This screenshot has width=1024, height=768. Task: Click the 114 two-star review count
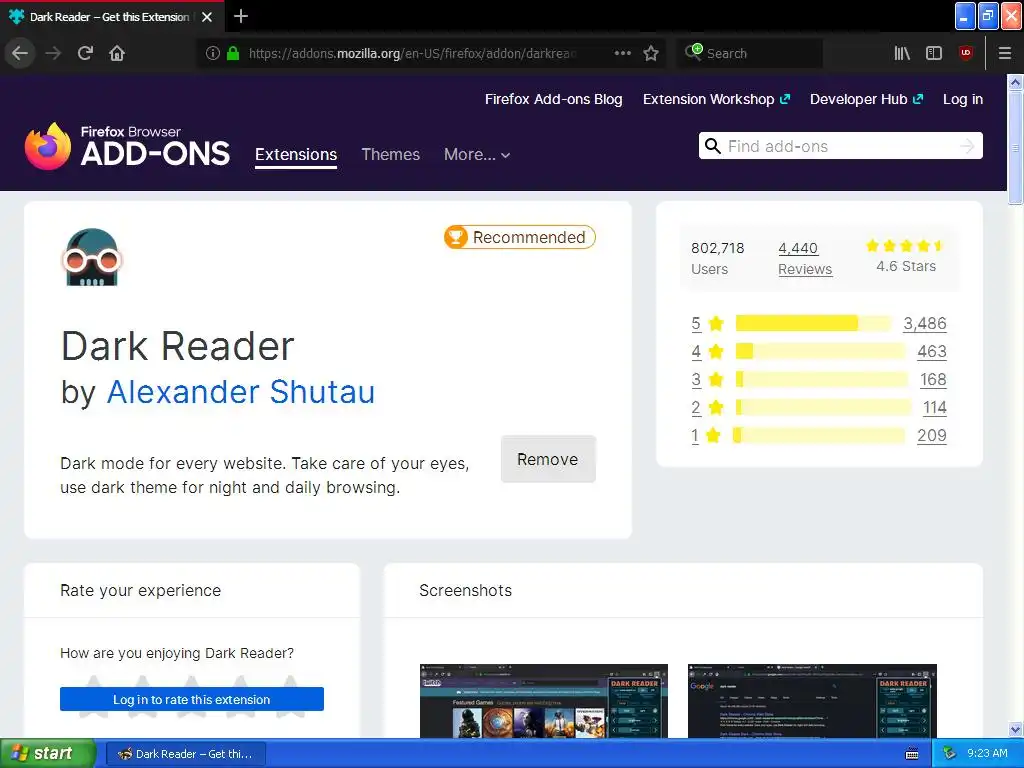click(x=935, y=408)
